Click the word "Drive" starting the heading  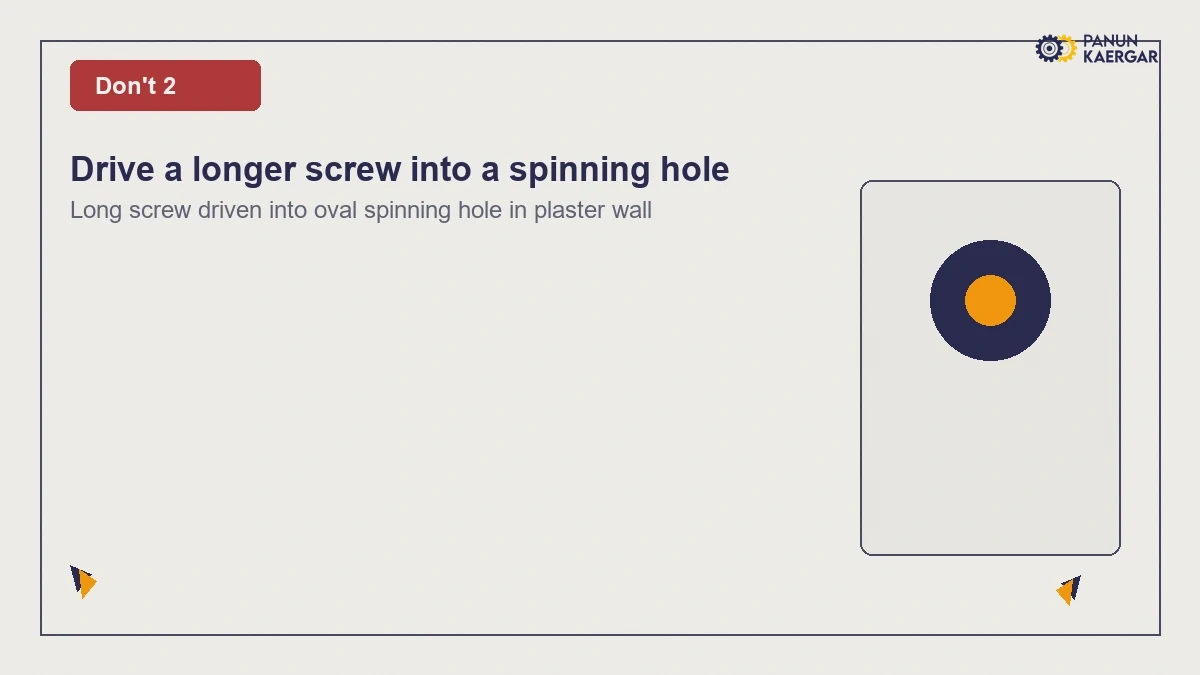[x=113, y=169]
